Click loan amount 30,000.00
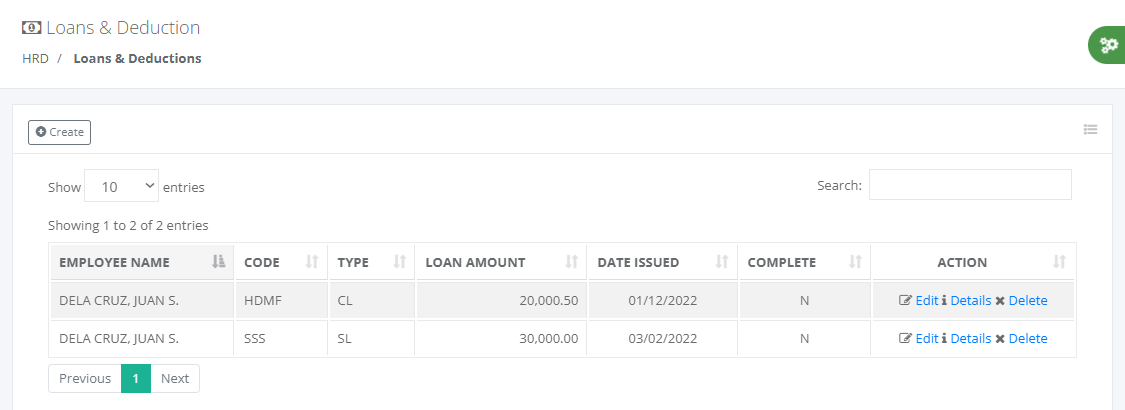Viewport: 1125px width, 410px height. [x=549, y=338]
